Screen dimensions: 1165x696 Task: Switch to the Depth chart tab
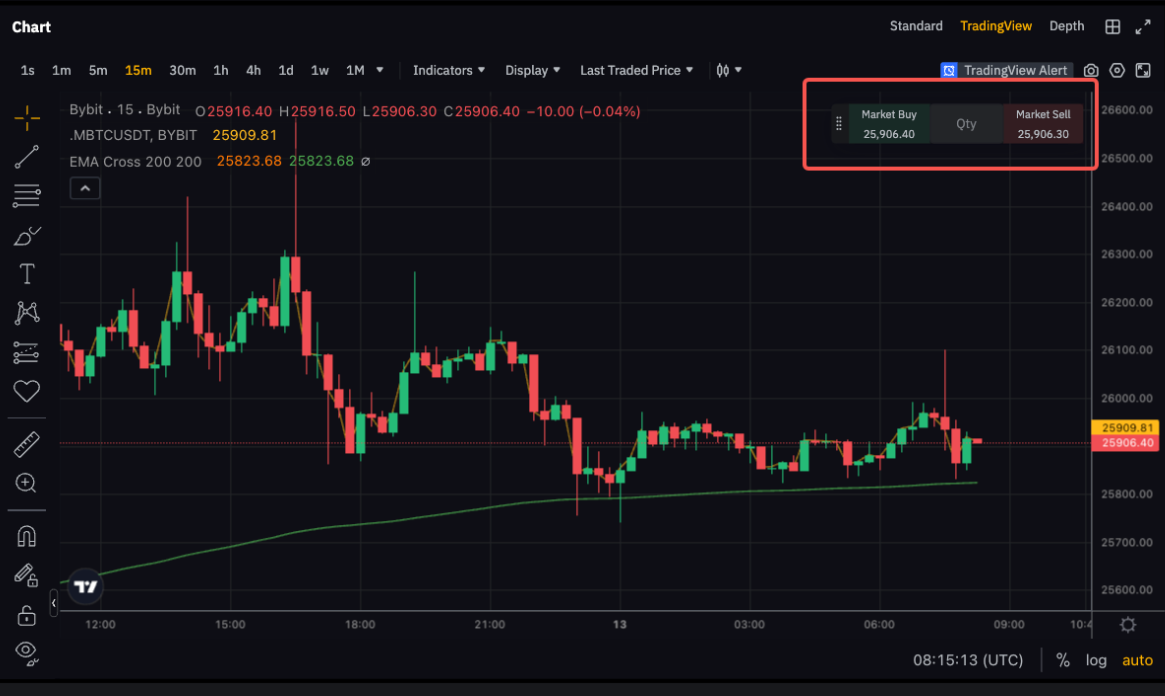point(1066,26)
